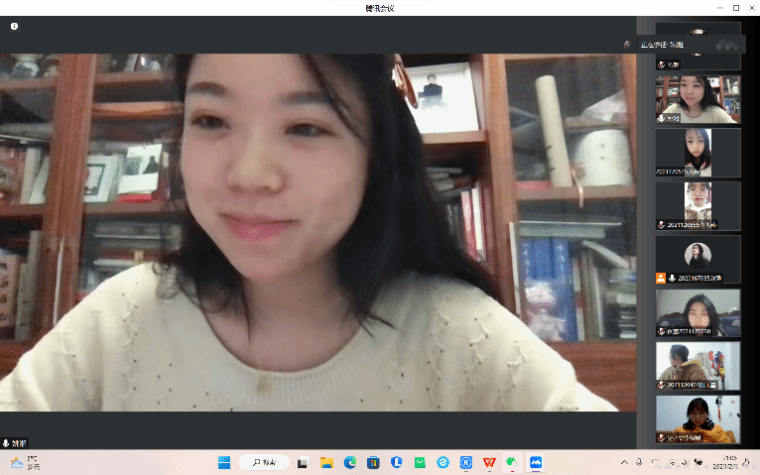
Task: Show hidden system tray icons
Action: 625,462
